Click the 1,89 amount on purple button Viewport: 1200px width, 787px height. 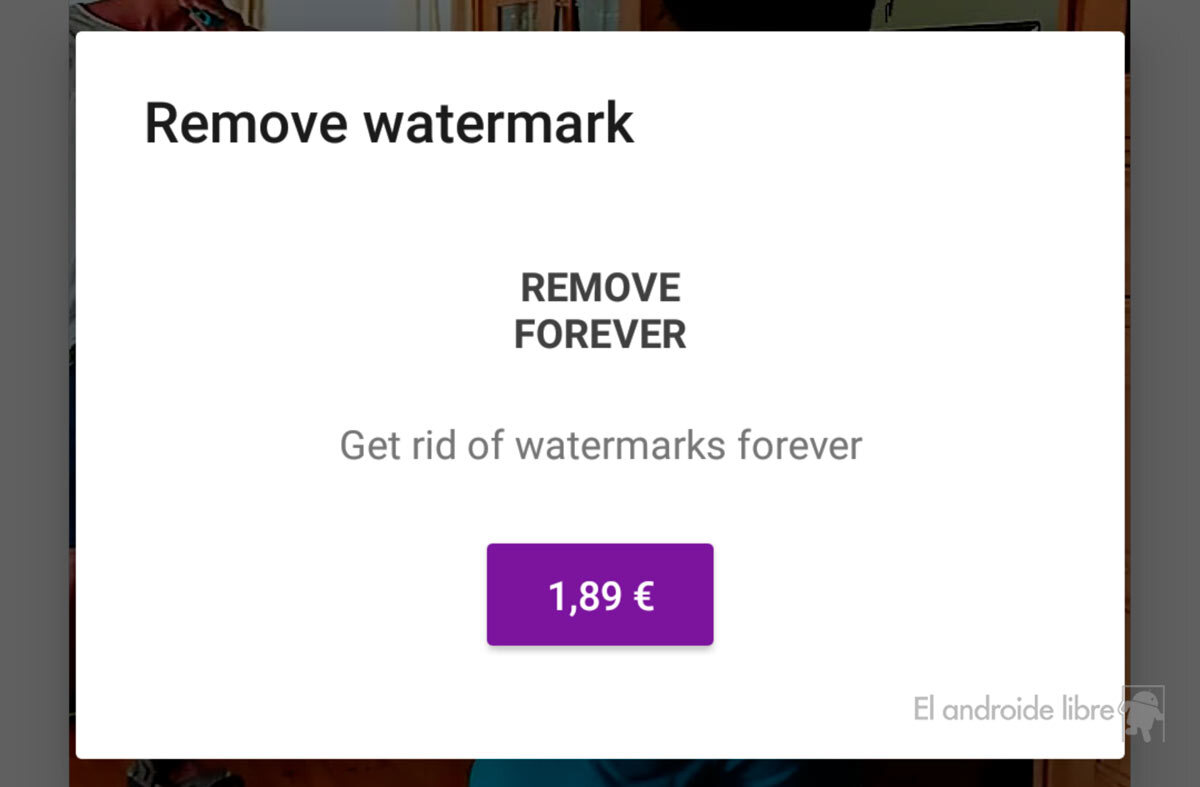(584, 597)
